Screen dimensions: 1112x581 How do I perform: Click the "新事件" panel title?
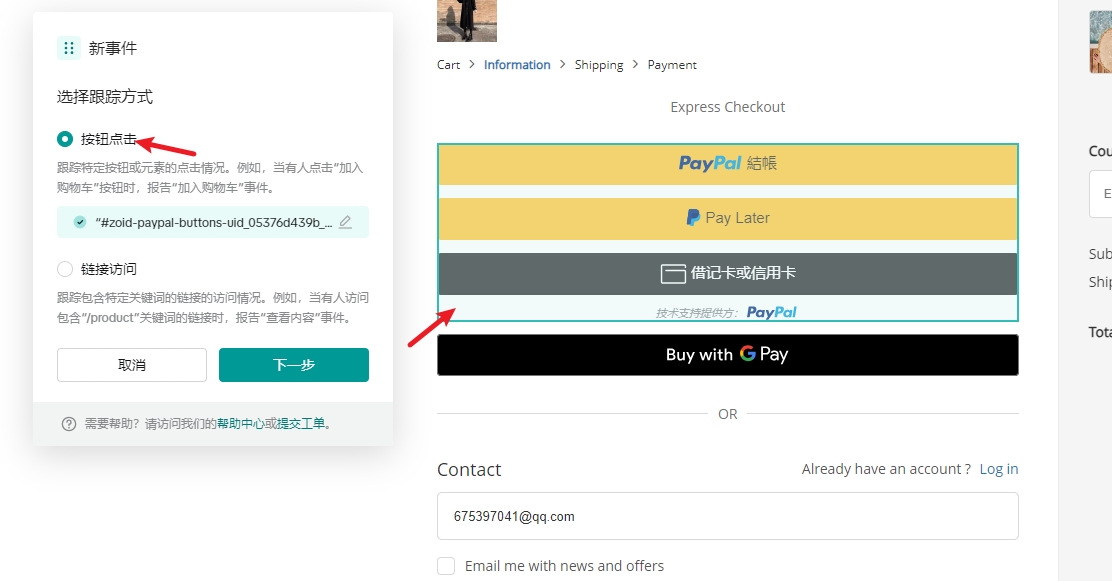click(113, 48)
